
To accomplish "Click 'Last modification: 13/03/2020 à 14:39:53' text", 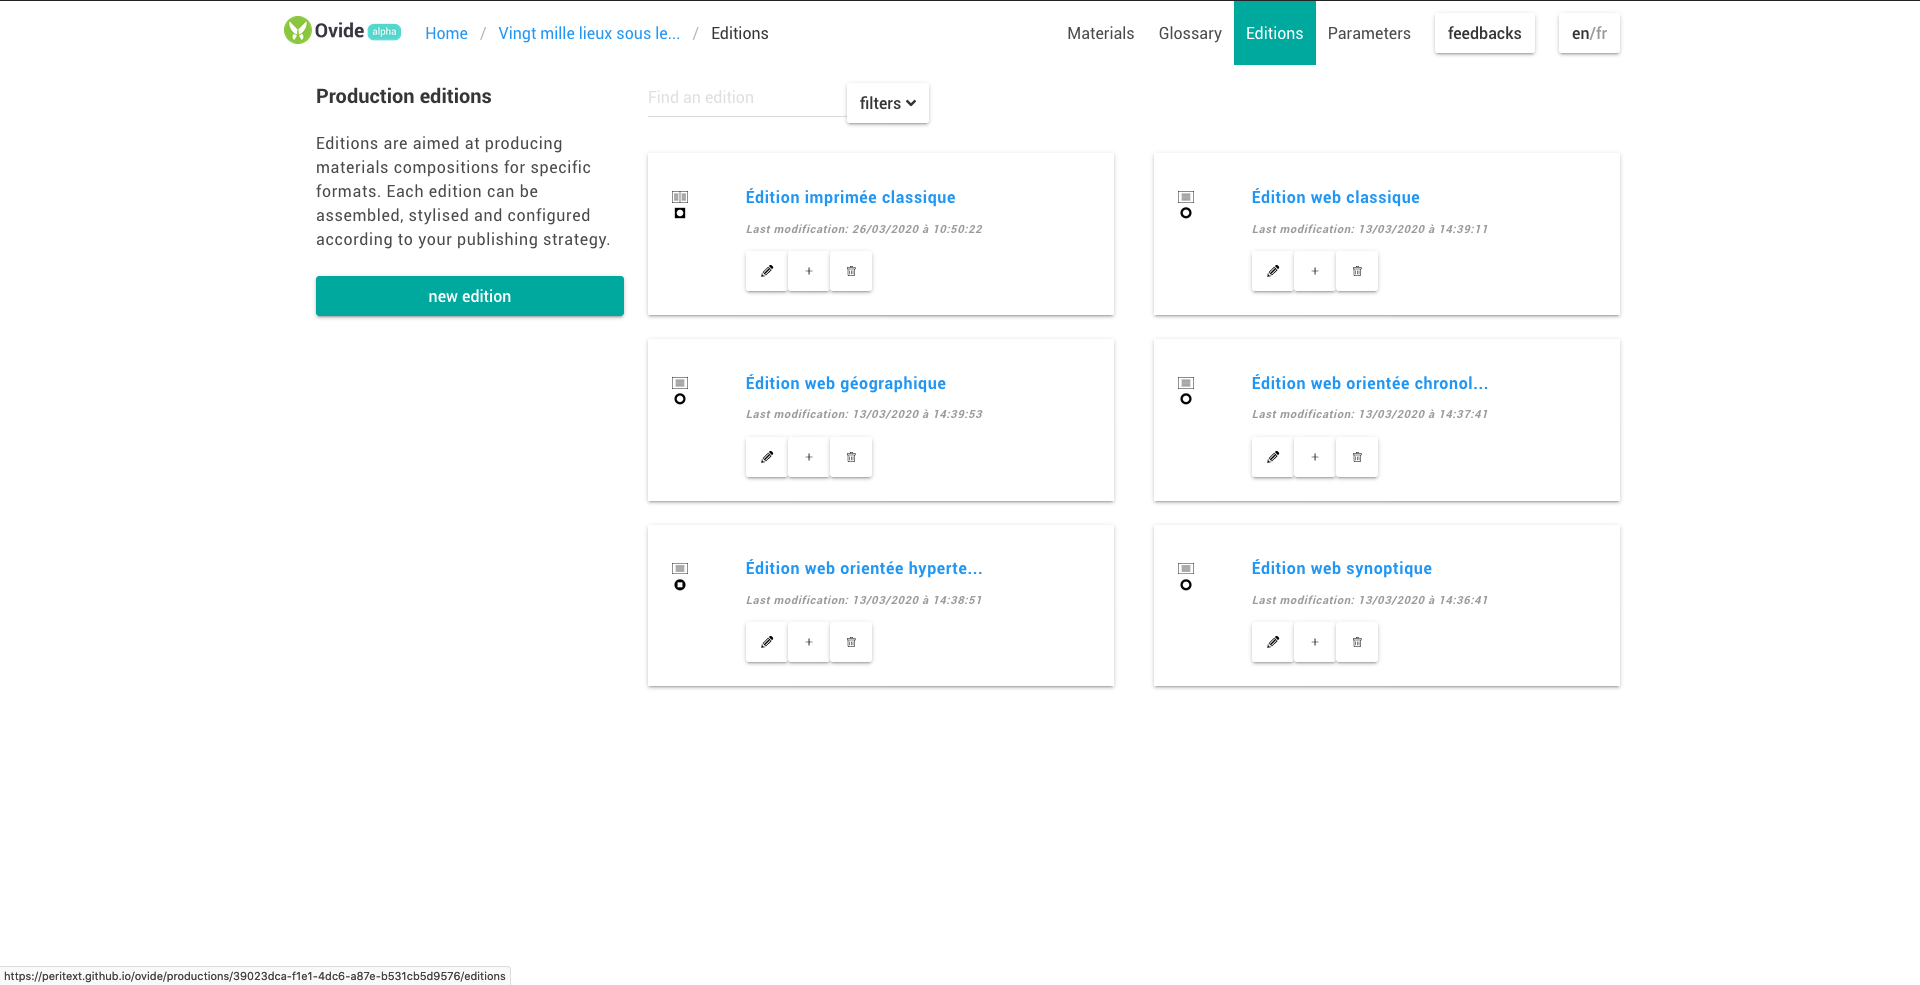I will pos(864,414).
